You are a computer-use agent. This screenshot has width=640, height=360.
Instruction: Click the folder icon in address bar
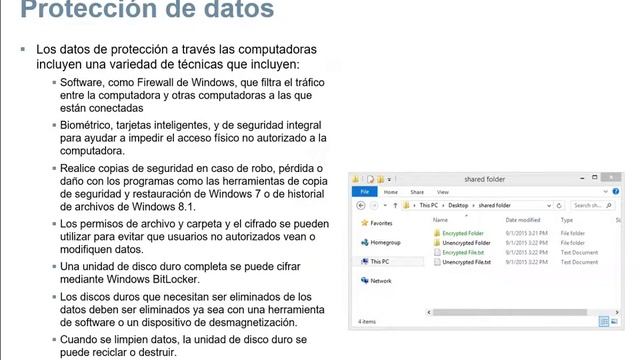[x=406, y=206]
